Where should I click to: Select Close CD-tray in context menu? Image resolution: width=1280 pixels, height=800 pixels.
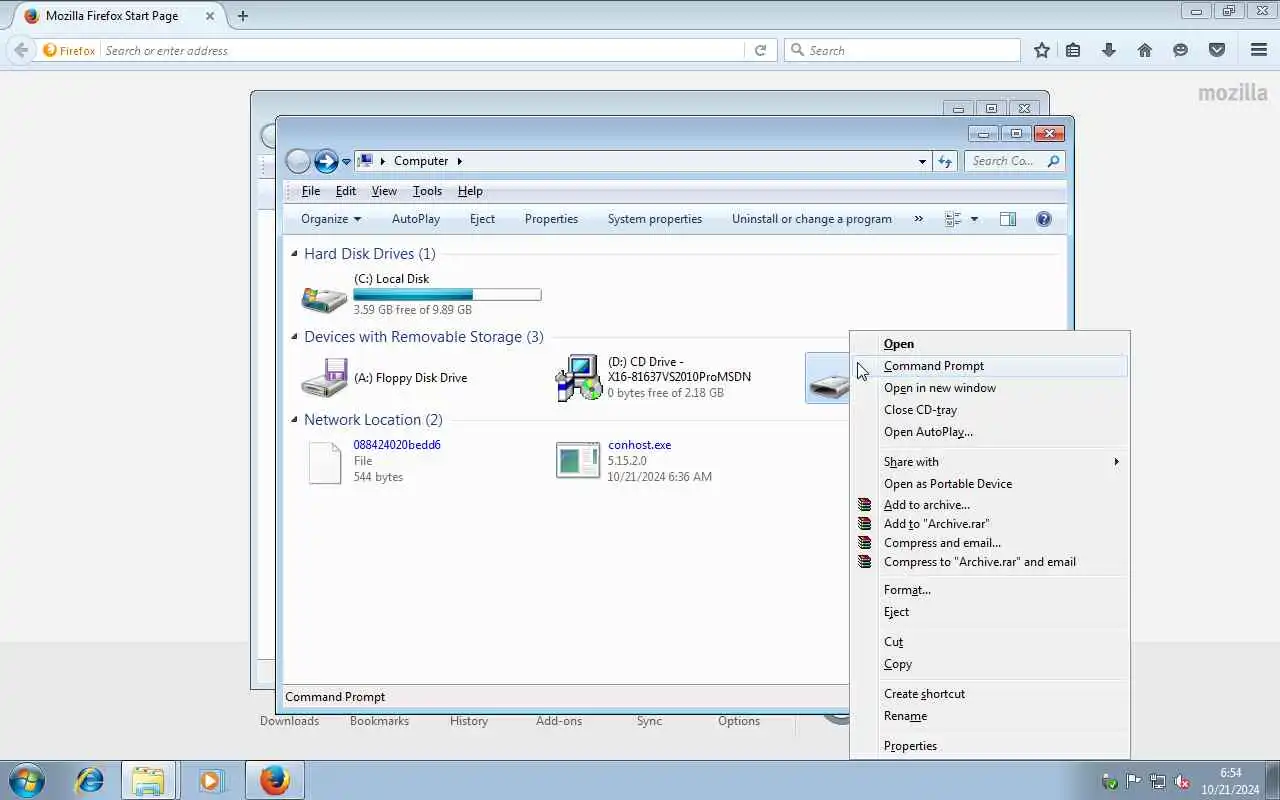point(990,410)
